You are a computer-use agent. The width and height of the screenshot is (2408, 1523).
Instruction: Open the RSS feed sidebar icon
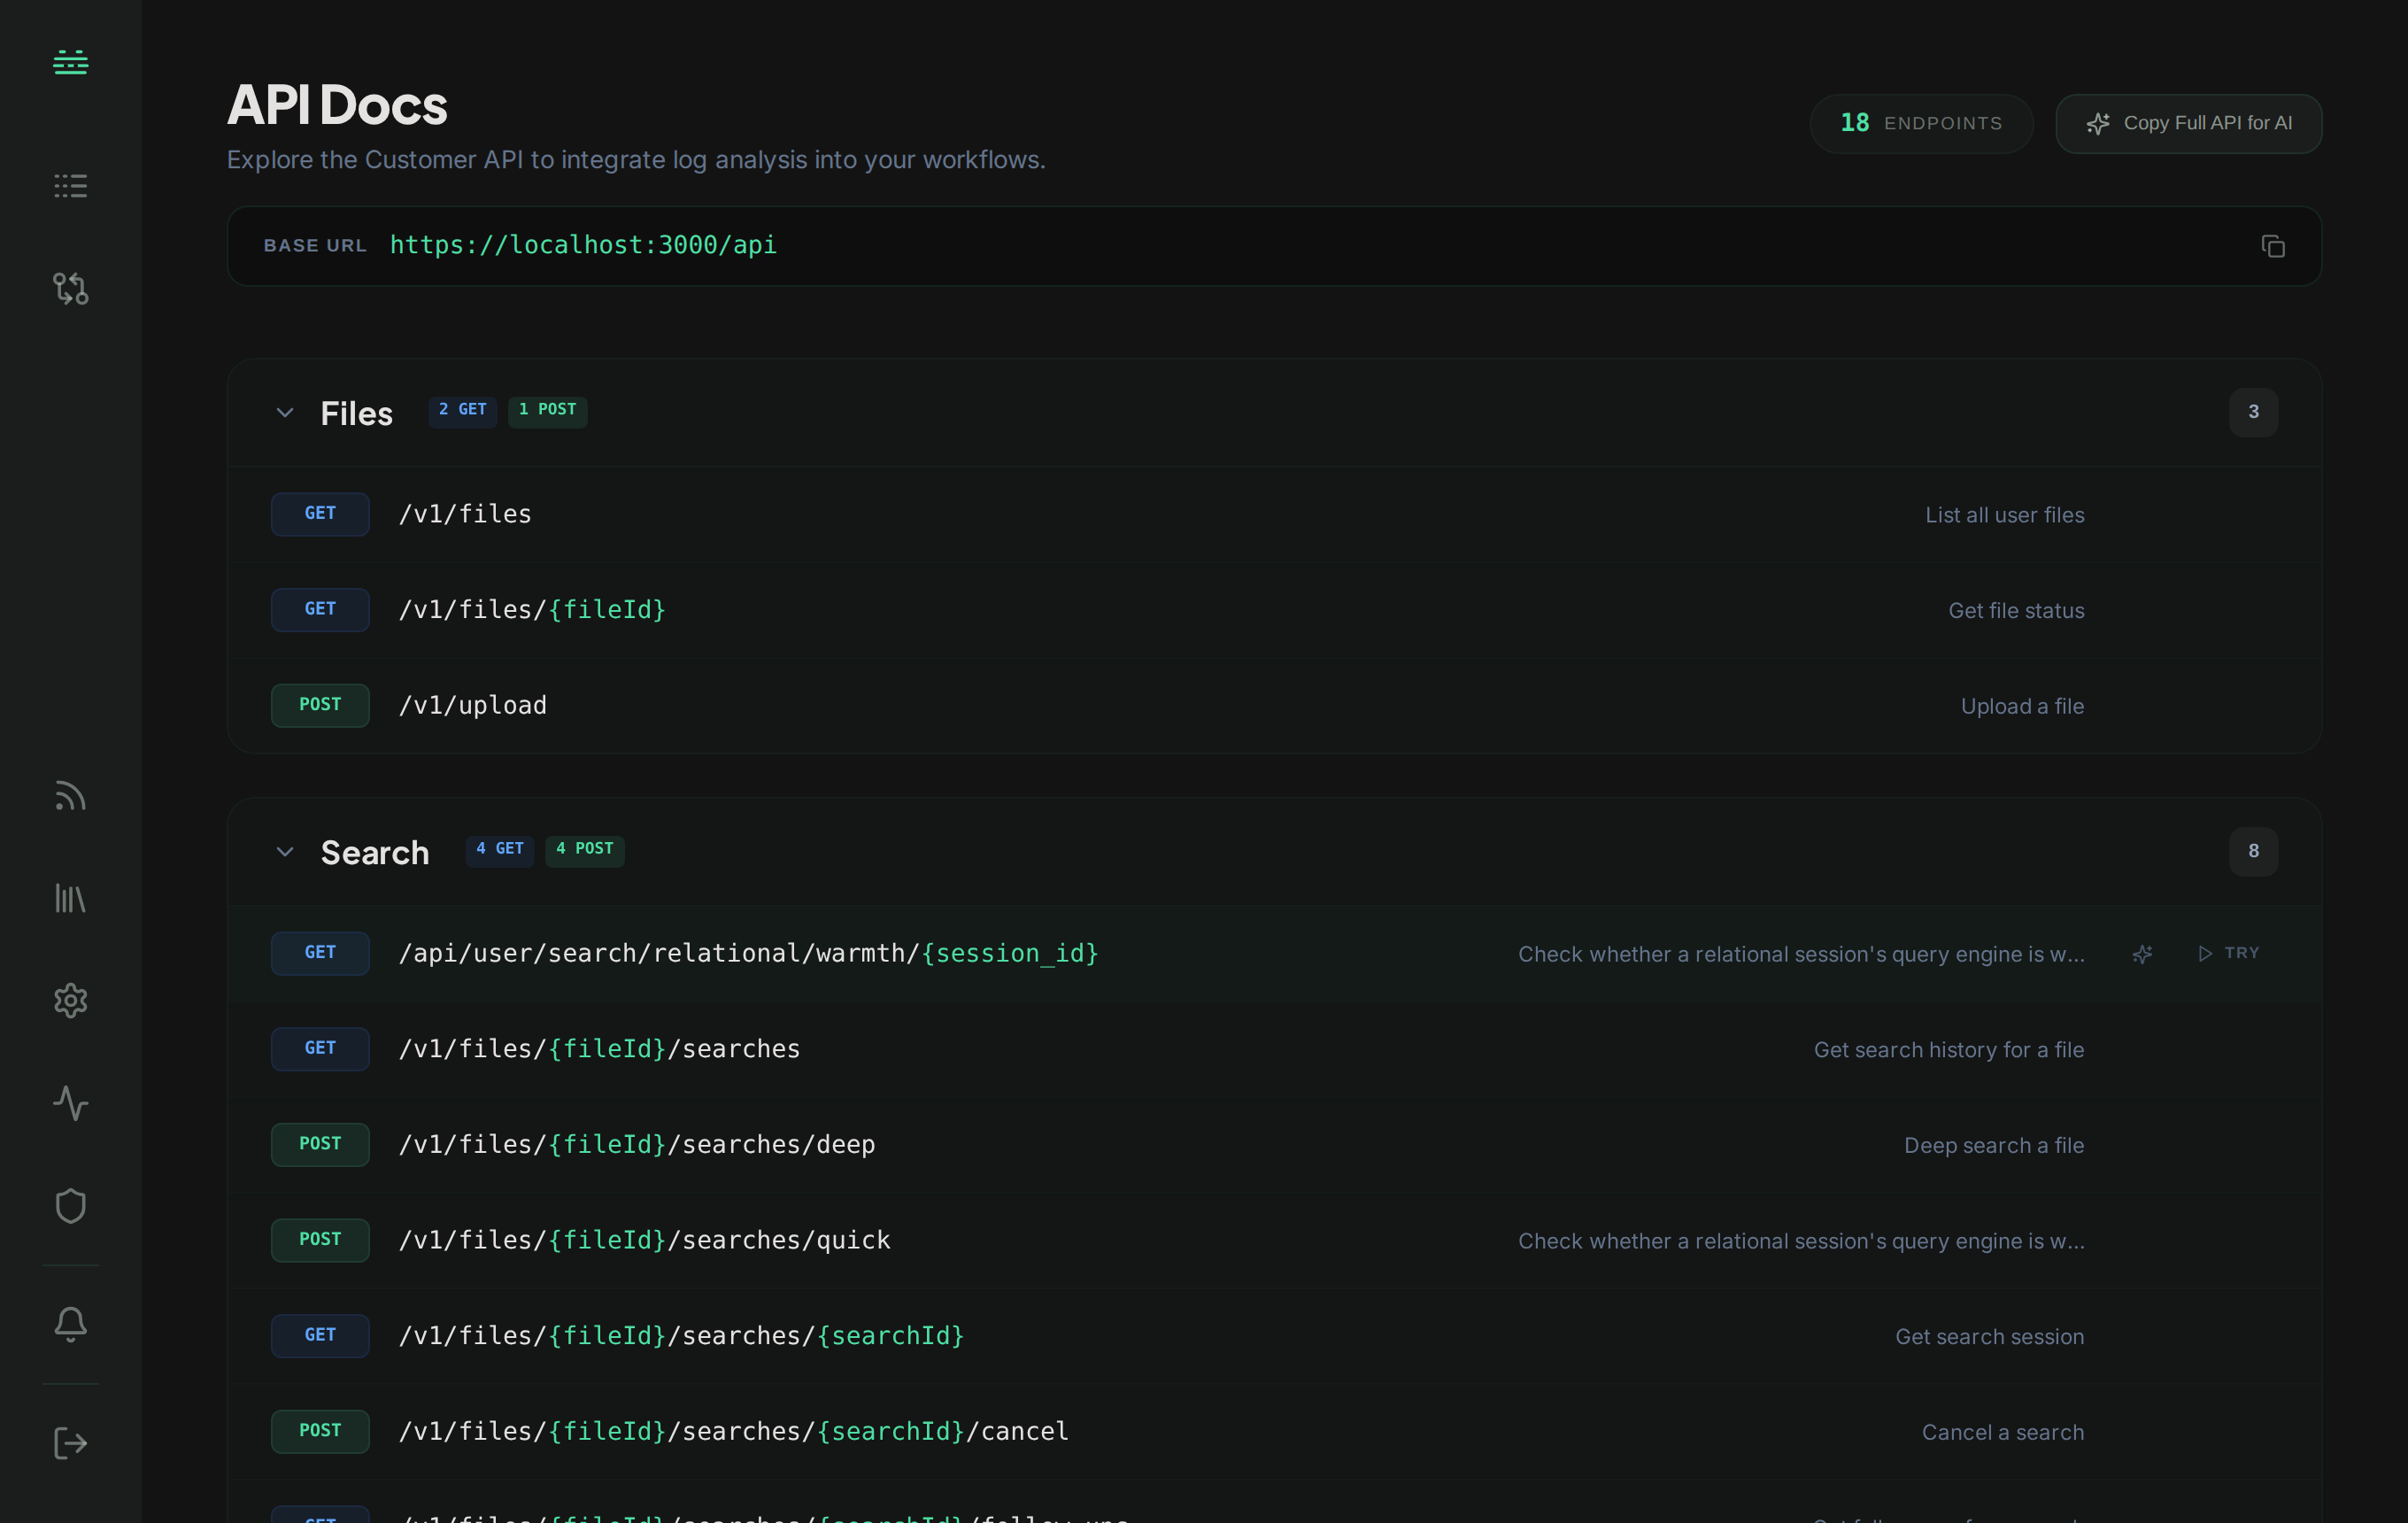pyautogui.click(x=70, y=795)
